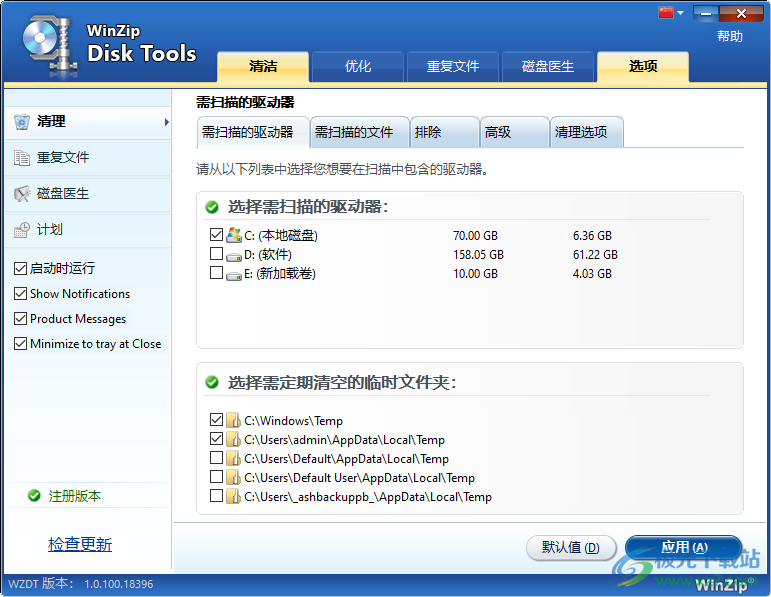Click green check icon beside 注册版本
Image resolution: width=771 pixels, height=597 pixels.
[x=34, y=496]
